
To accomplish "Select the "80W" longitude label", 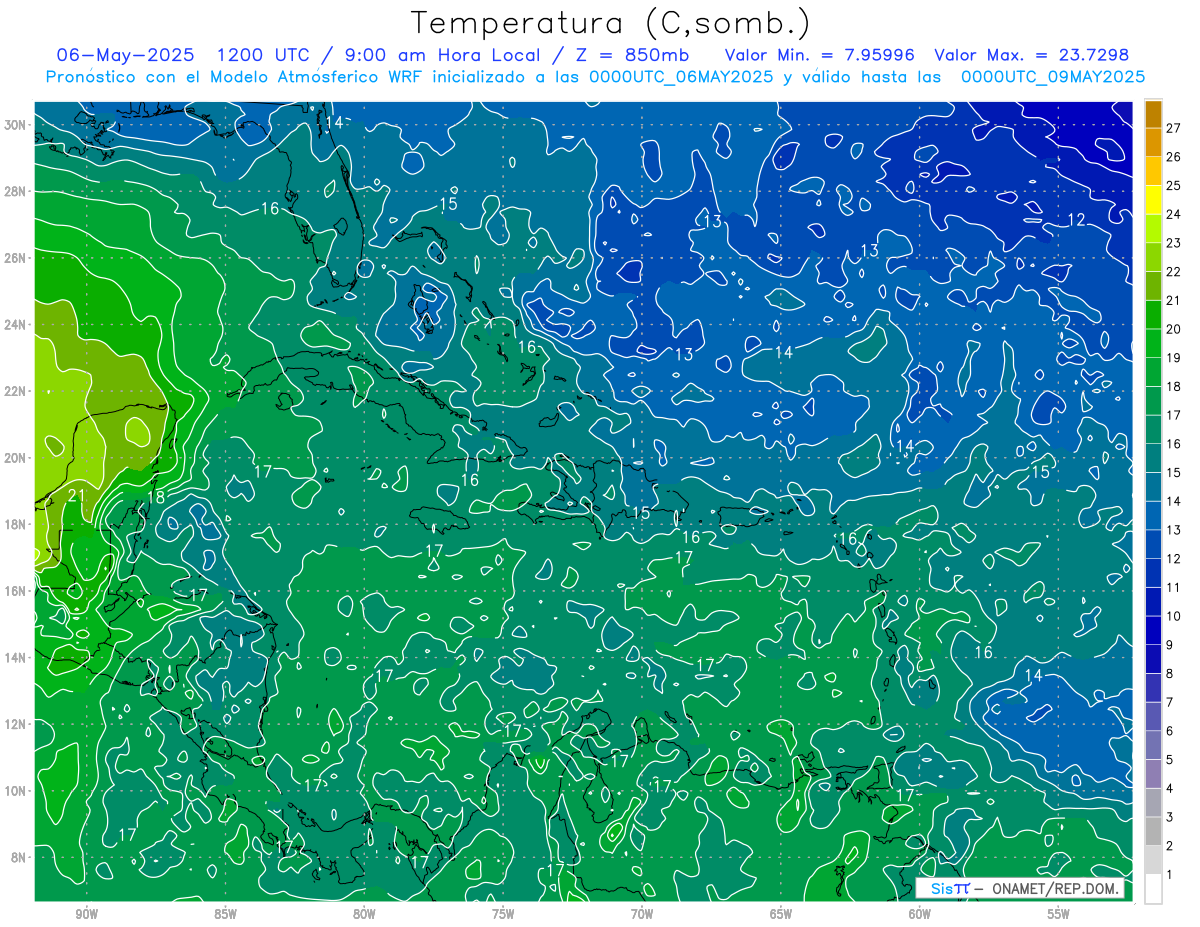I will coord(364,914).
